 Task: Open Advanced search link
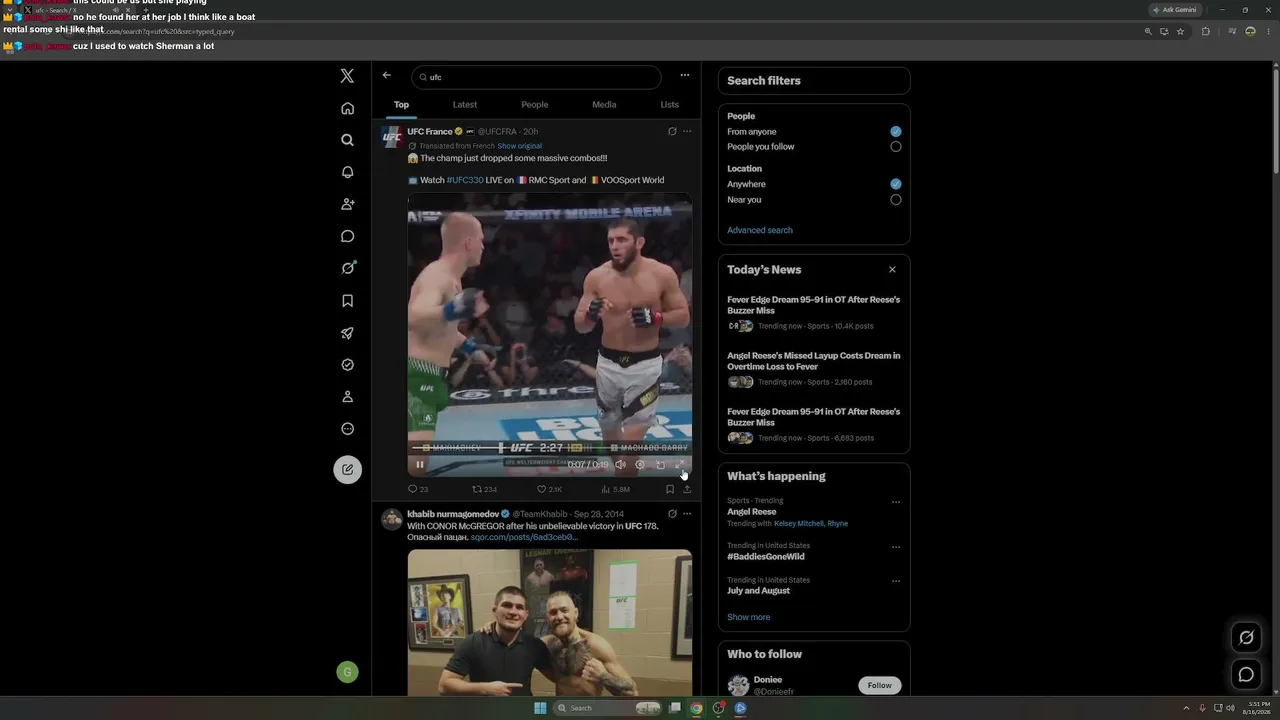[x=760, y=230]
